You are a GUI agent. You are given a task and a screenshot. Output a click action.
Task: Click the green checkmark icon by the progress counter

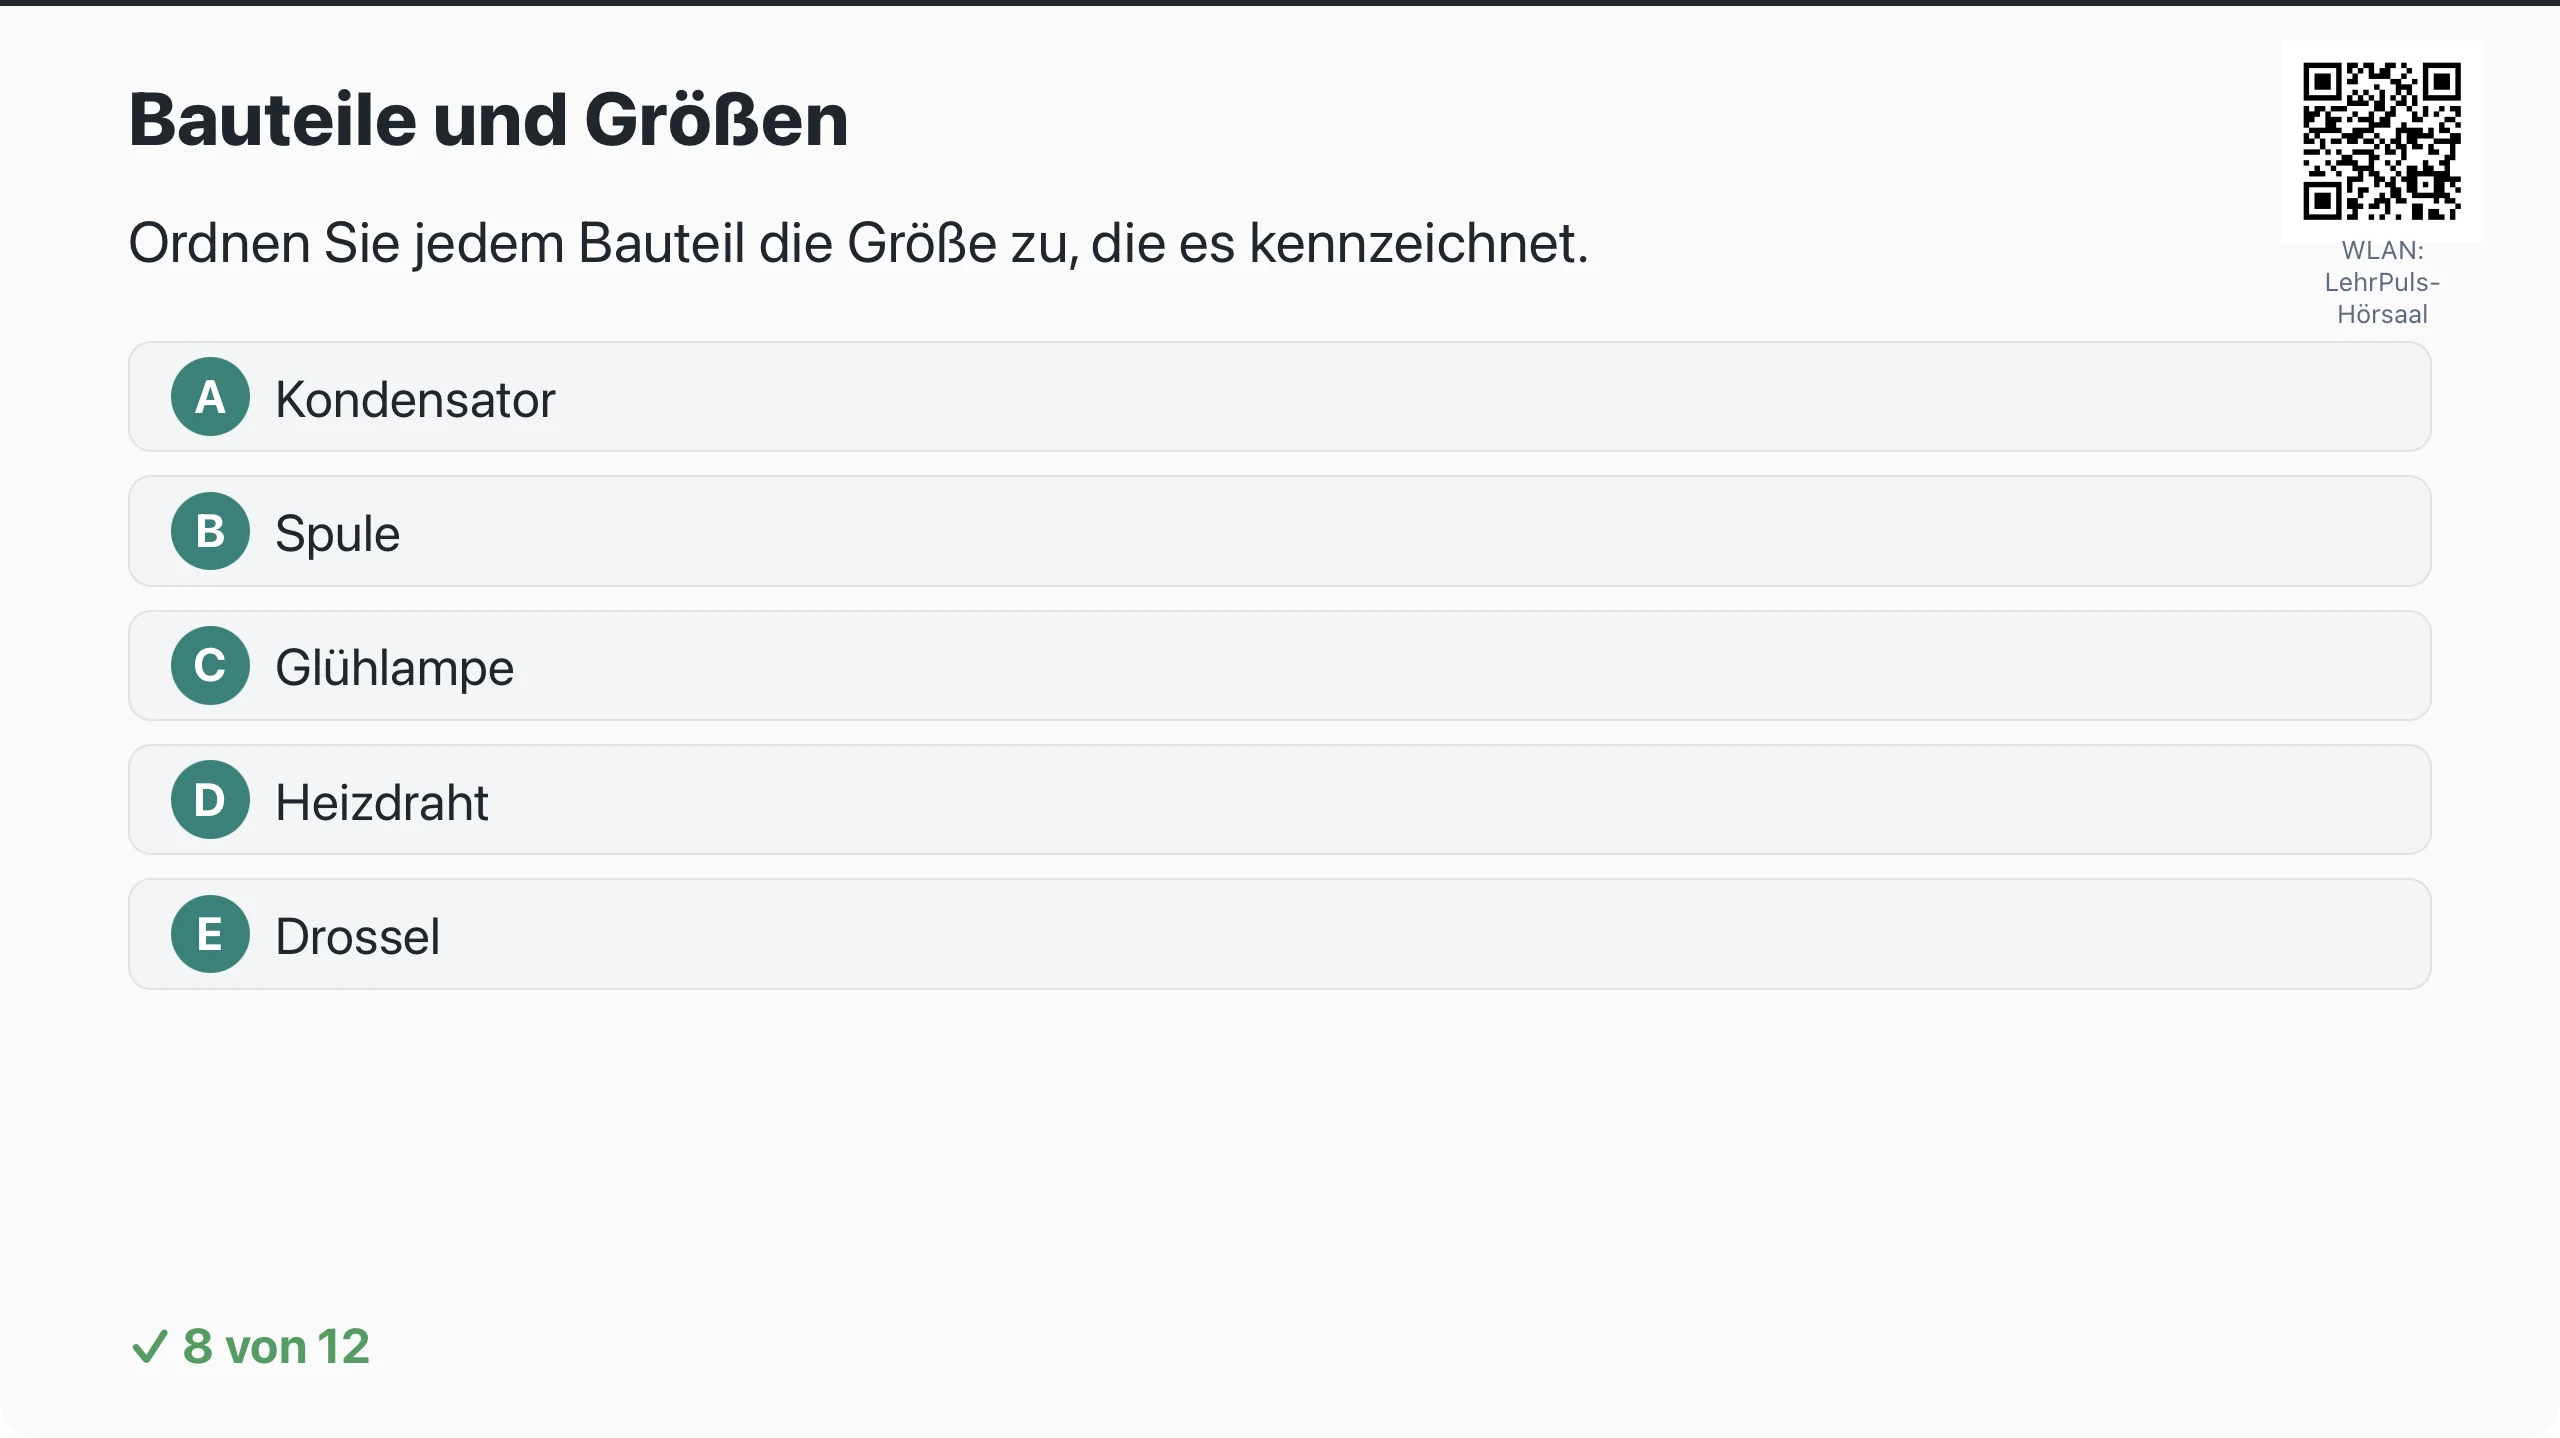point(149,1347)
